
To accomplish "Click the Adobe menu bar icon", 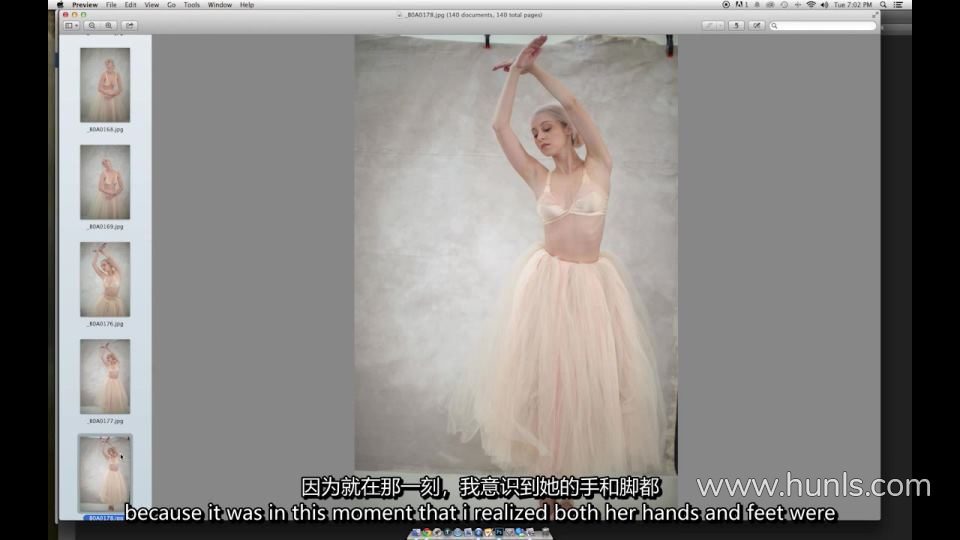I will click(x=741, y=4).
